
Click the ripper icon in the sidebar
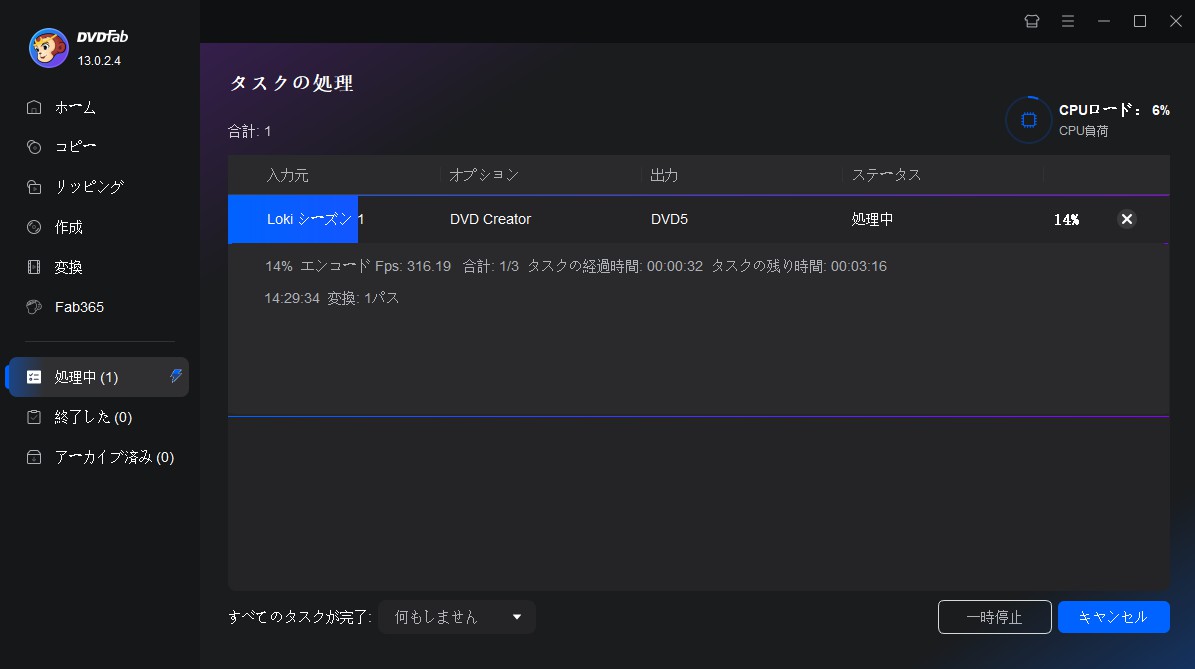pyautogui.click(x=34, y=187)
